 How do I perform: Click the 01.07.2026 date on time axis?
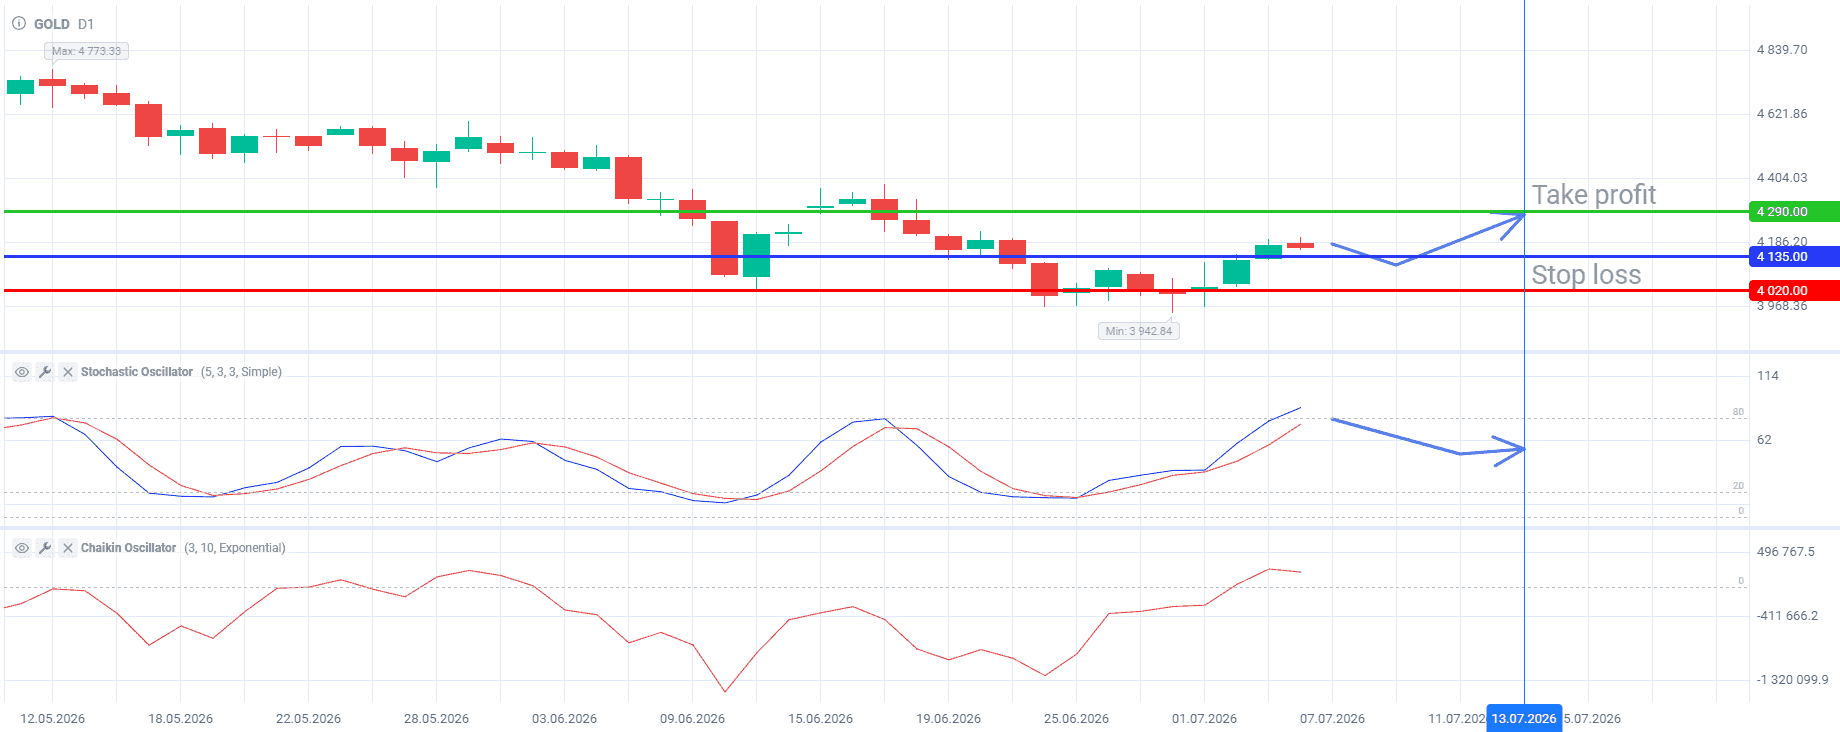coord(1205,719)
